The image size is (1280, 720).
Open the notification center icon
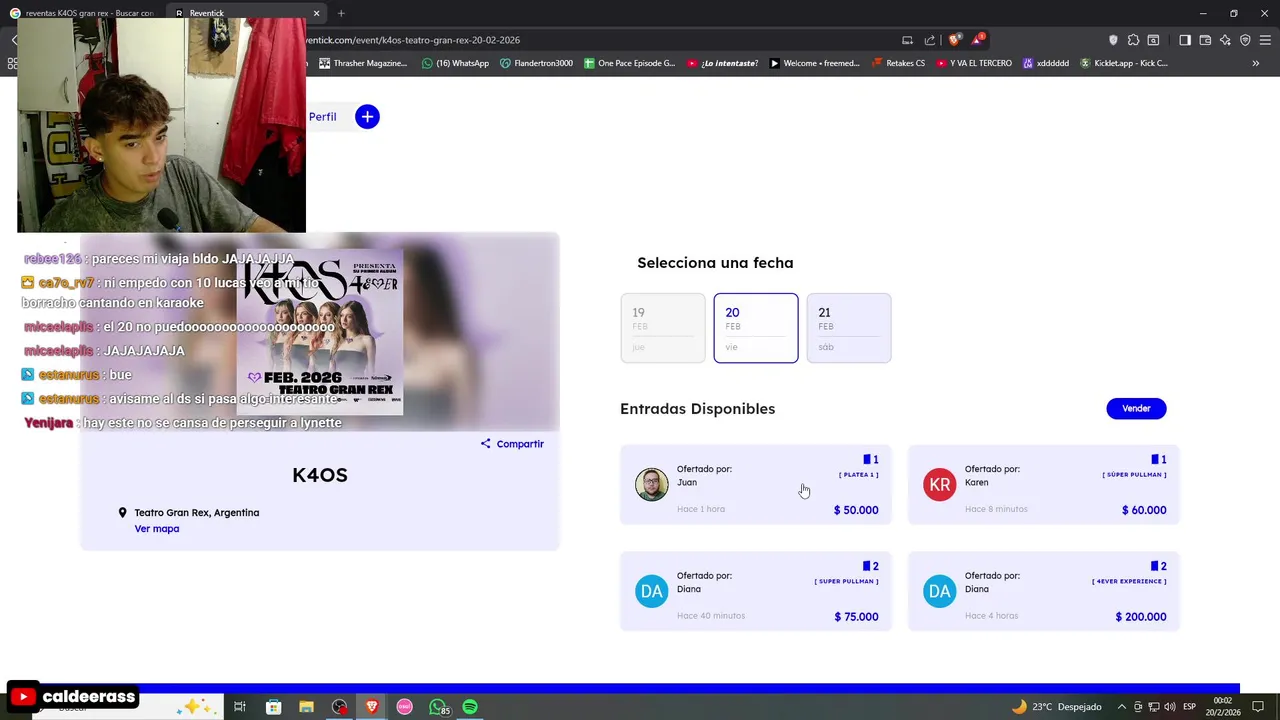(1258, 707)
